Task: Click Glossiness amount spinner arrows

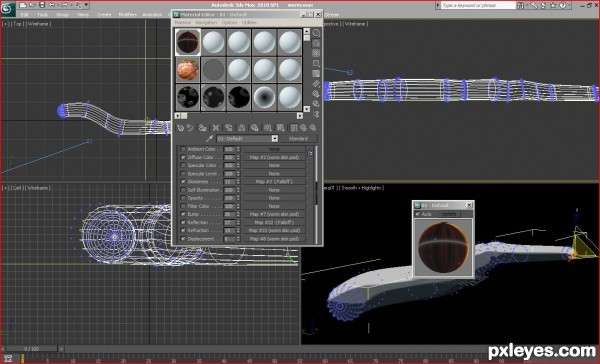Action: (238, 182)
